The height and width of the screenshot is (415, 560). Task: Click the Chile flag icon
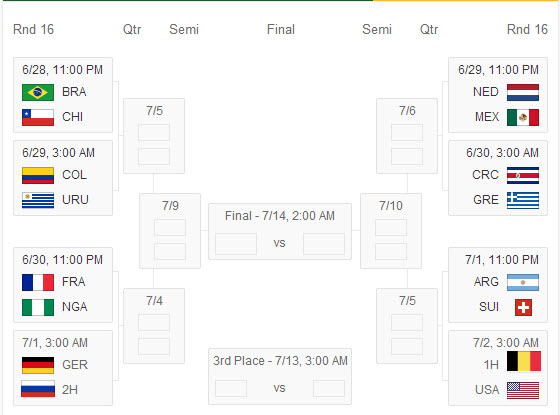(38, 118)
